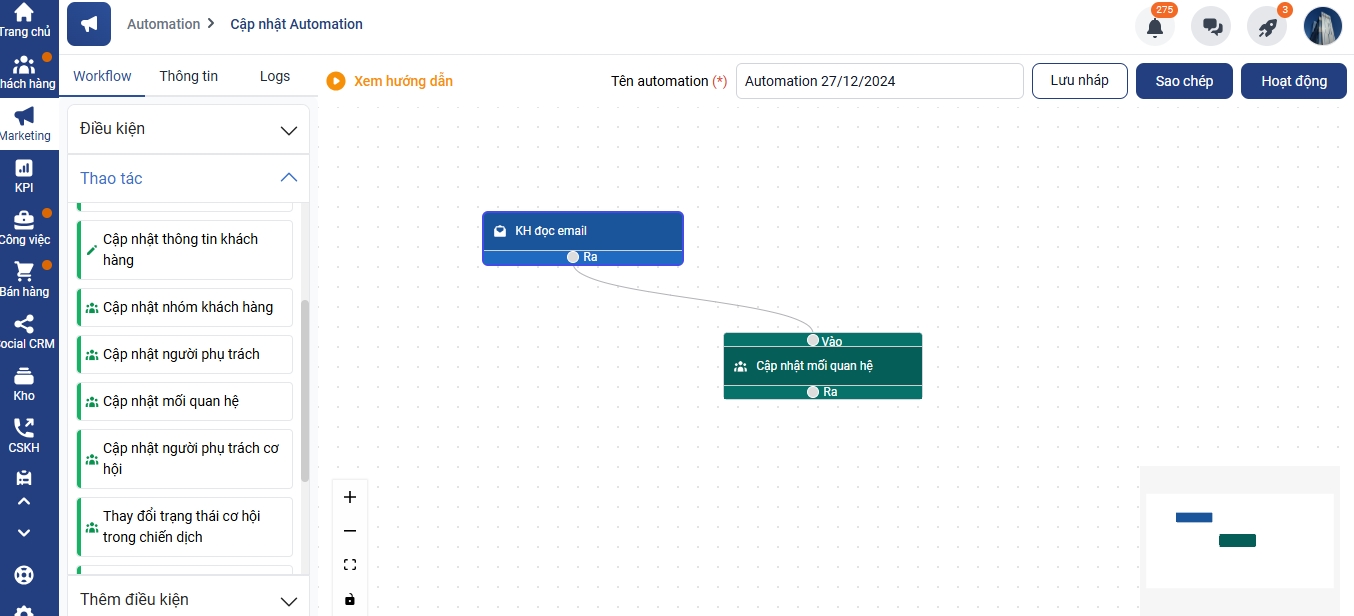
Task: Click zoom in plus on canvas
Action: 350,497
